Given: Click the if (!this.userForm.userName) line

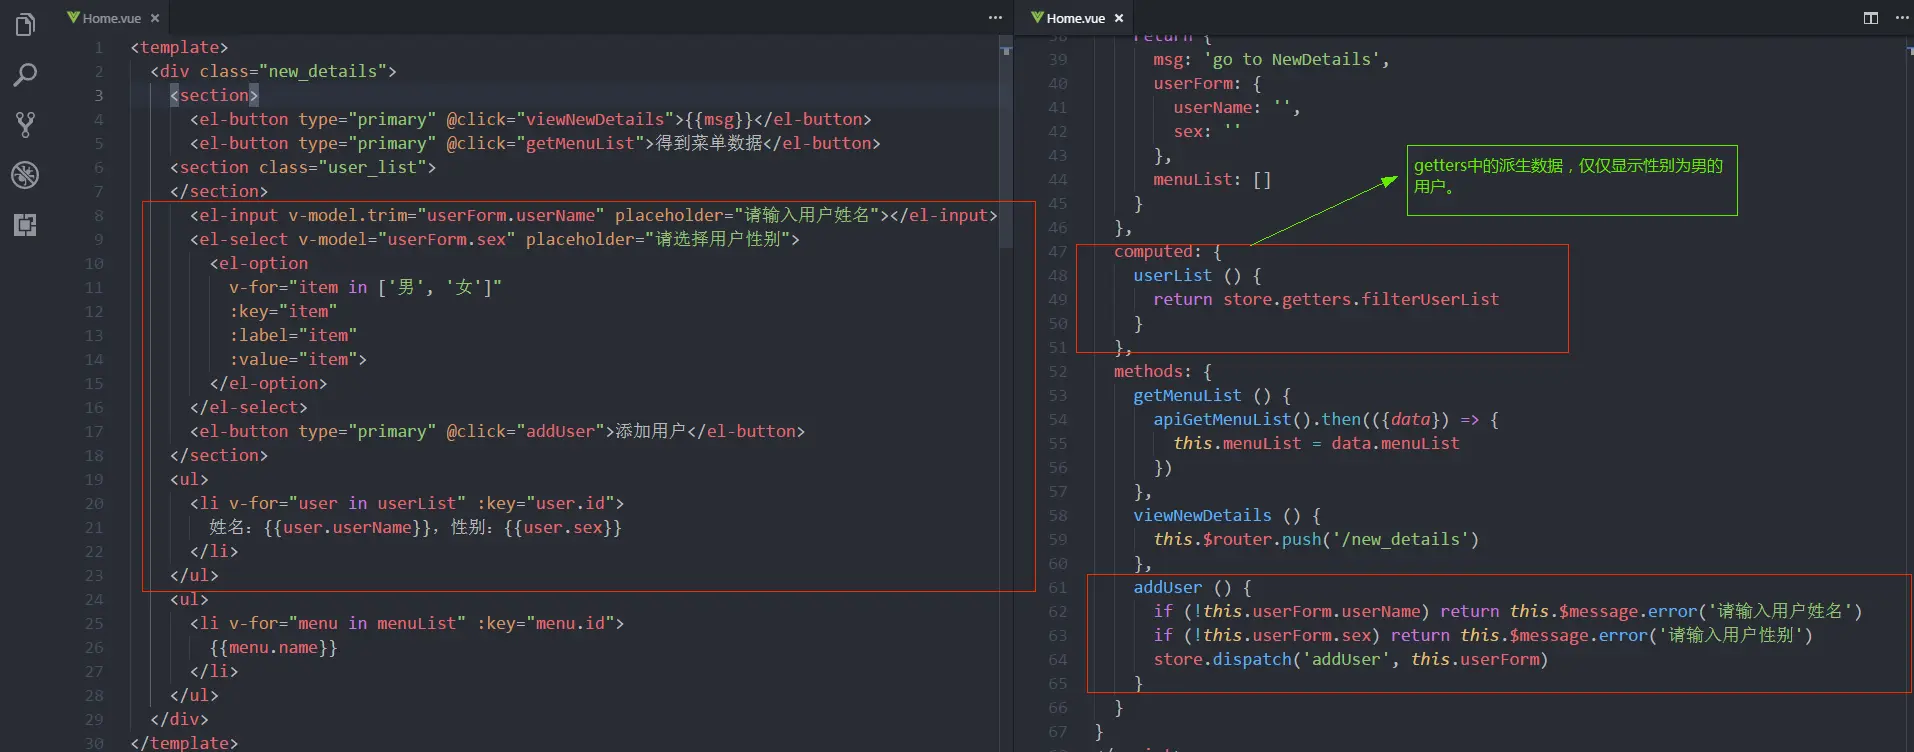Looking at the screenshot, I should click(x=1508, y=611).
